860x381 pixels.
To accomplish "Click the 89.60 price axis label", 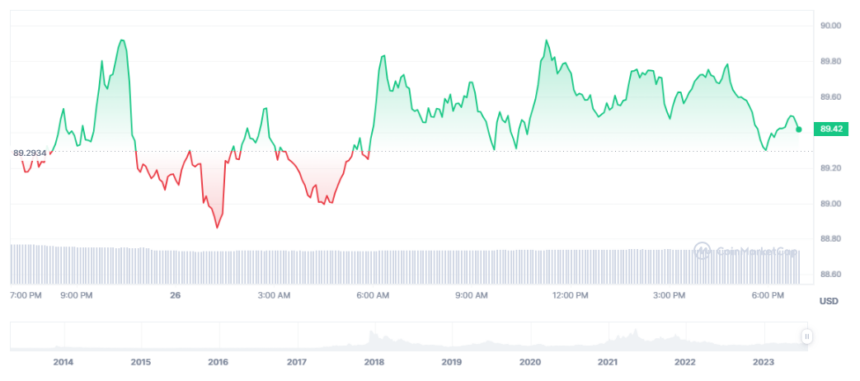I will [830, 97].
